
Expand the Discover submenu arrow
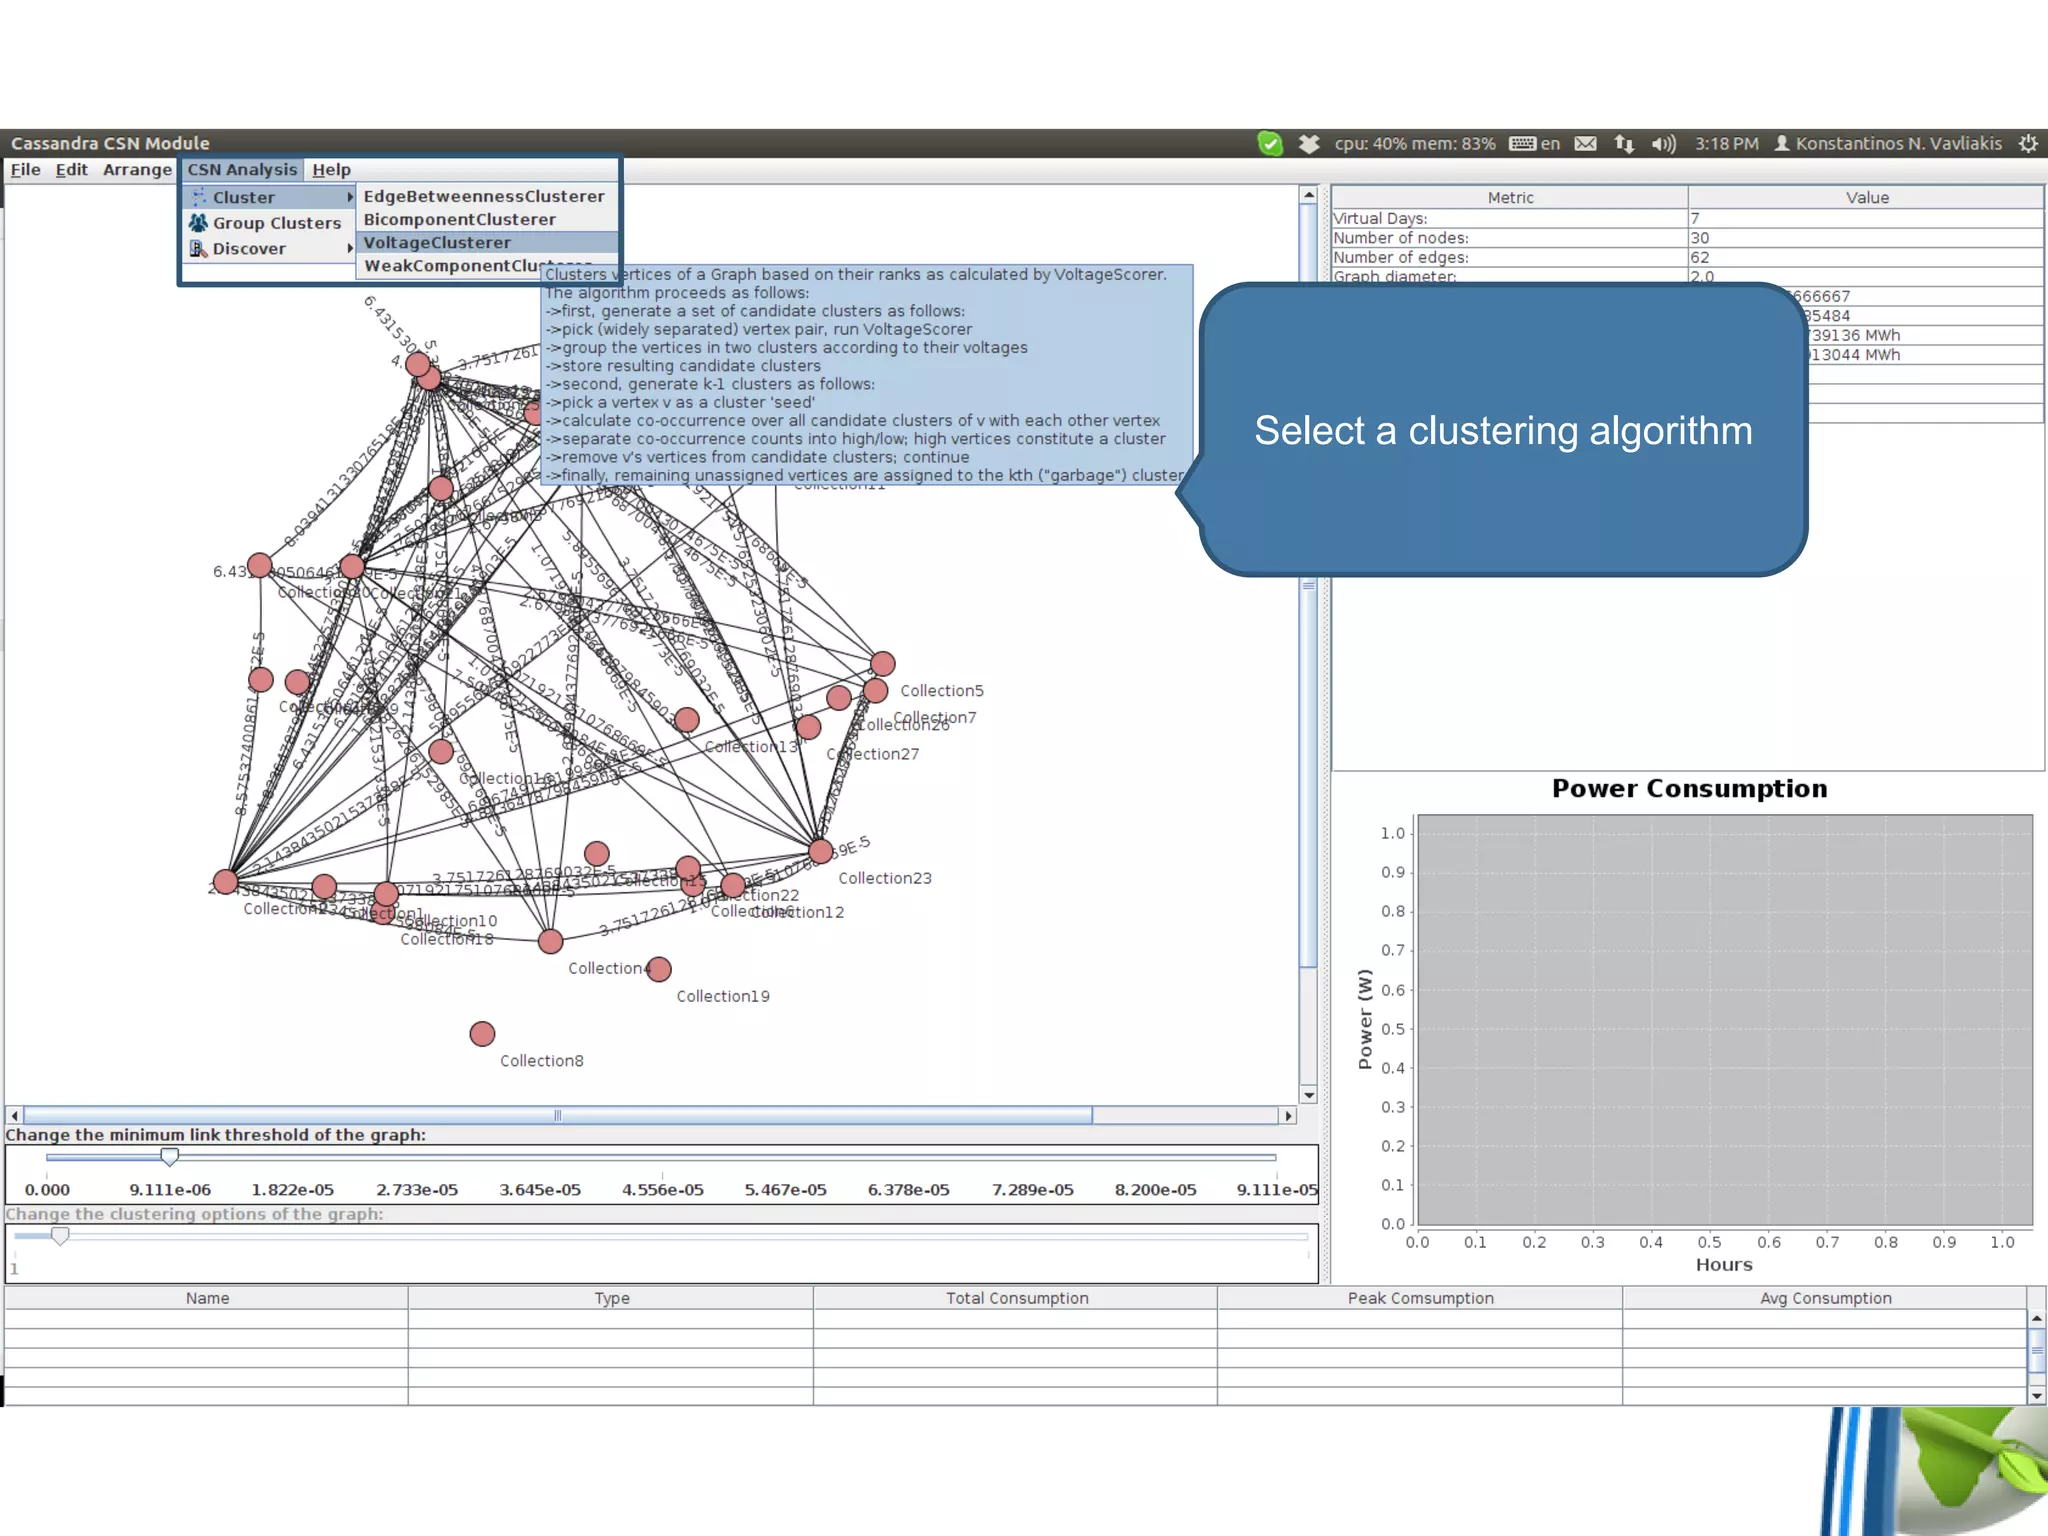click(x=350, y=248)
